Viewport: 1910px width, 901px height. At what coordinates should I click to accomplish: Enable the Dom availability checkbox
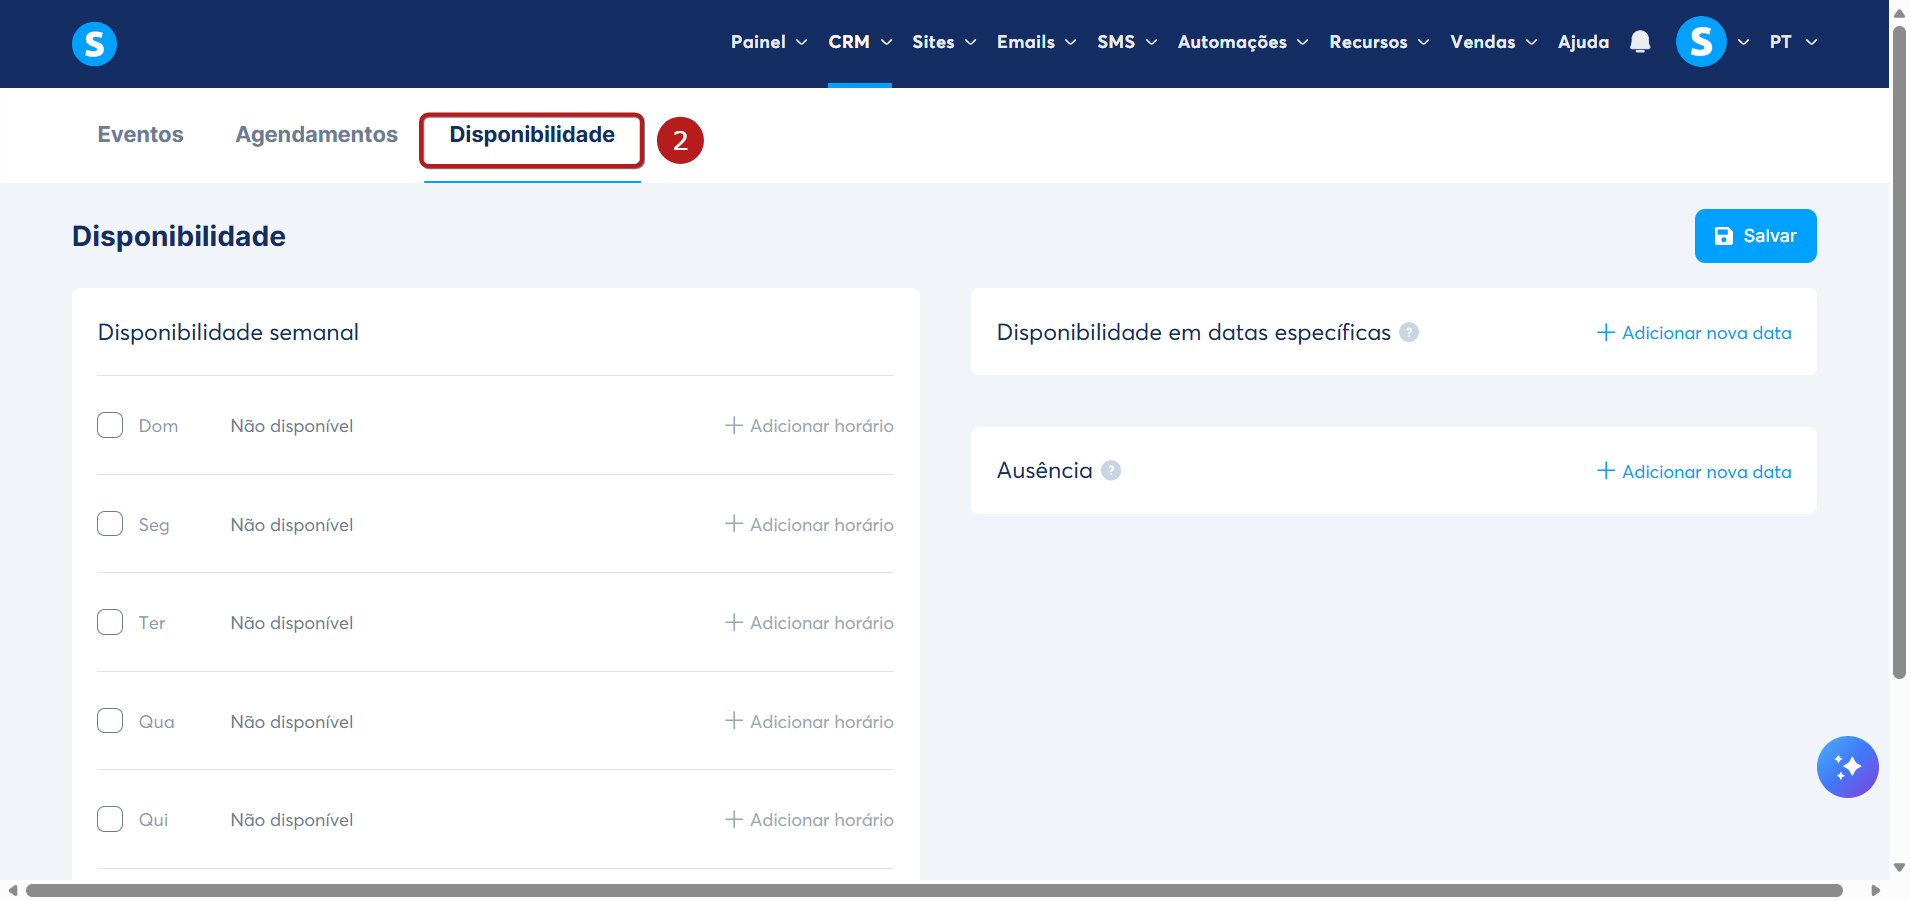pyautogui.click(x=110, y=425)
